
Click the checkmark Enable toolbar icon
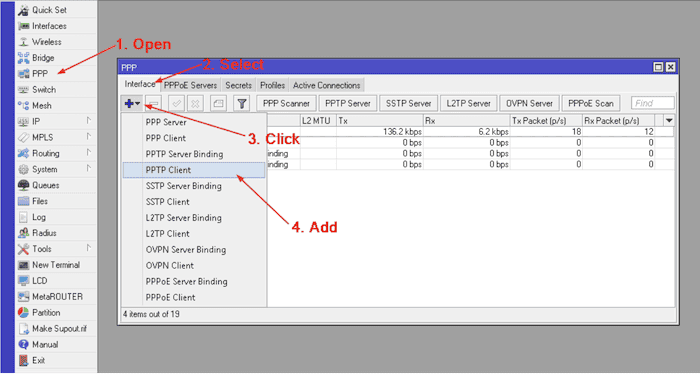point(177,103)
